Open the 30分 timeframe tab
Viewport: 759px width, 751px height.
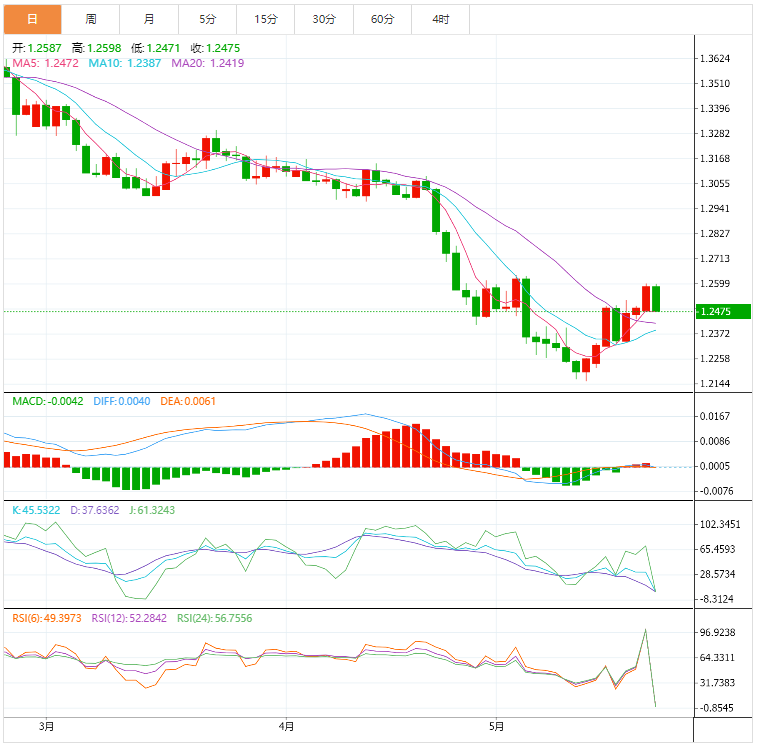(324, 19)
